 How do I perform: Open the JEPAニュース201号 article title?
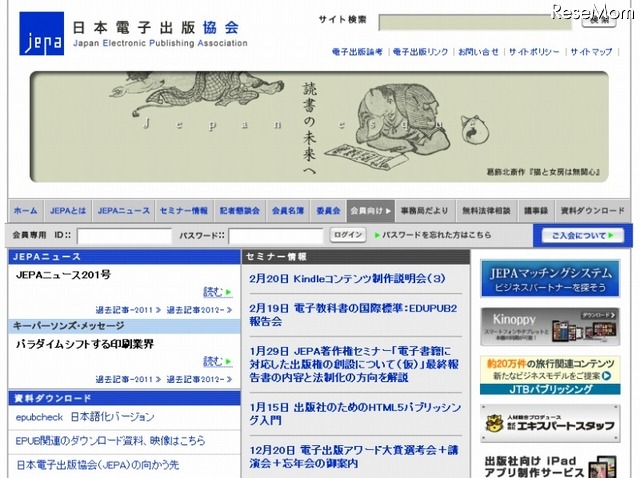(63, 275)
